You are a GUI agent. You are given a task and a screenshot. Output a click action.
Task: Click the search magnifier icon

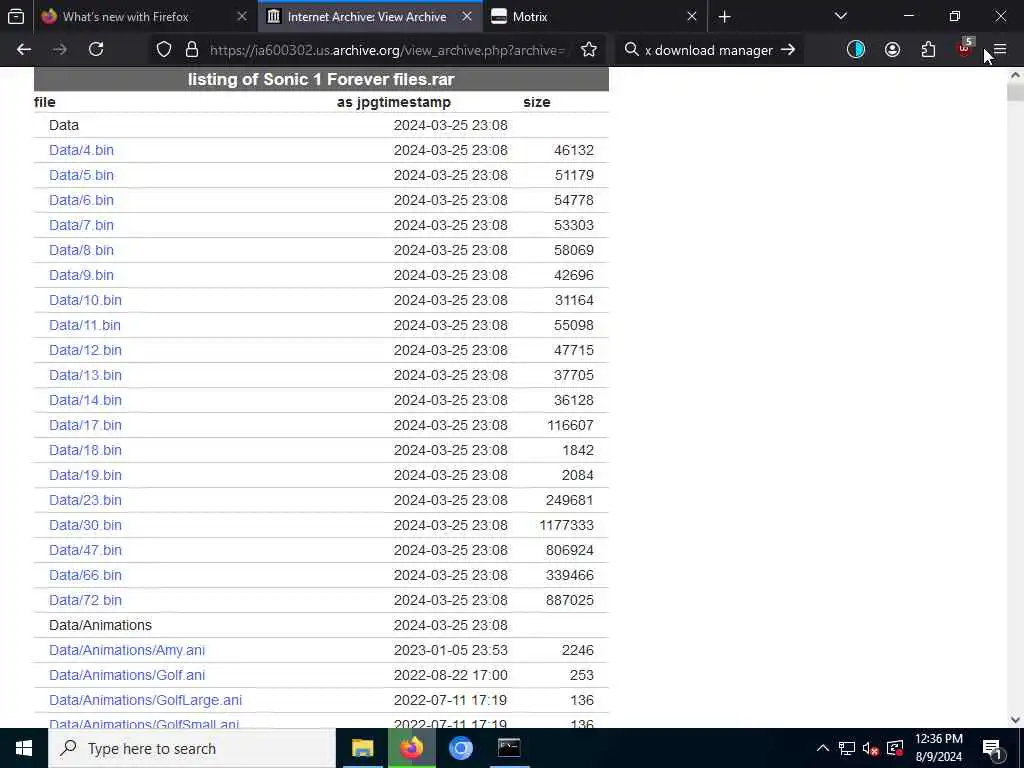click(632, 50)
